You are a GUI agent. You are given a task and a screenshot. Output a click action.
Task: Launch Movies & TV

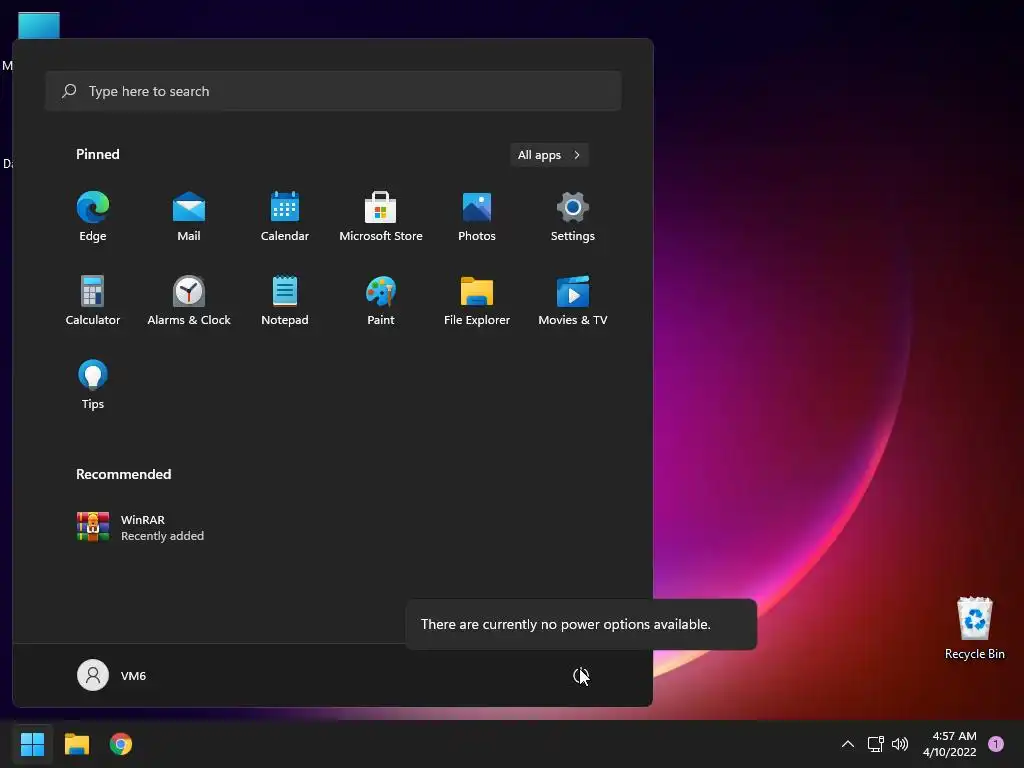[x=573, y=300]
